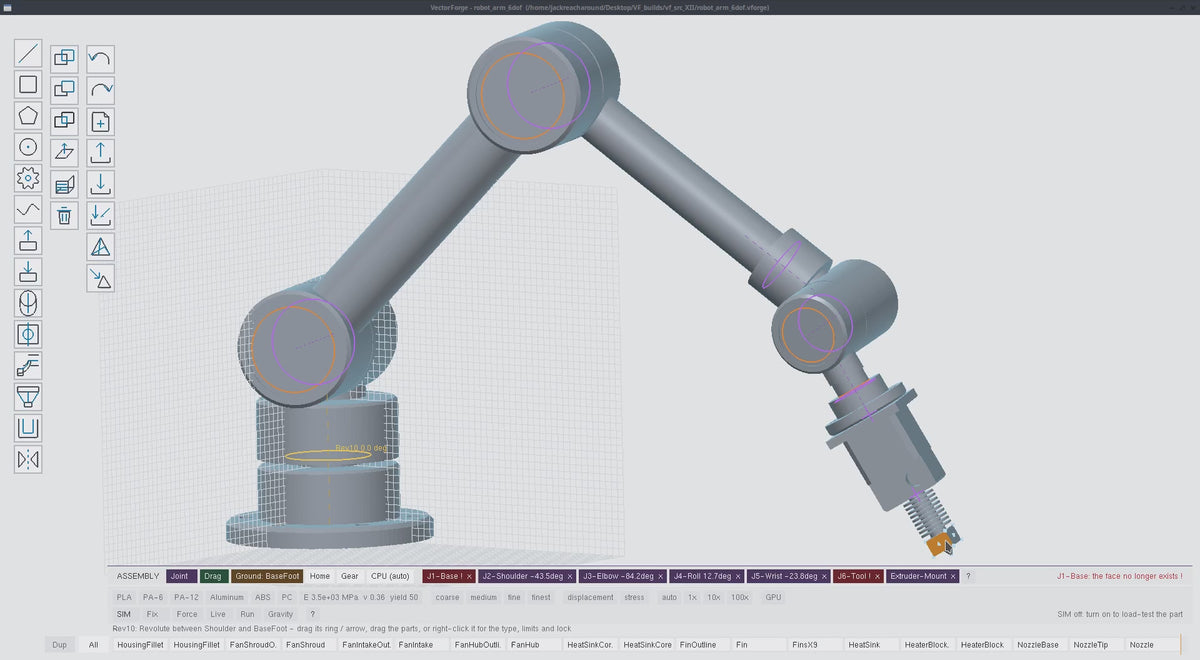
Task: Click the All button in feature bar
Action: tap(93, 645)
